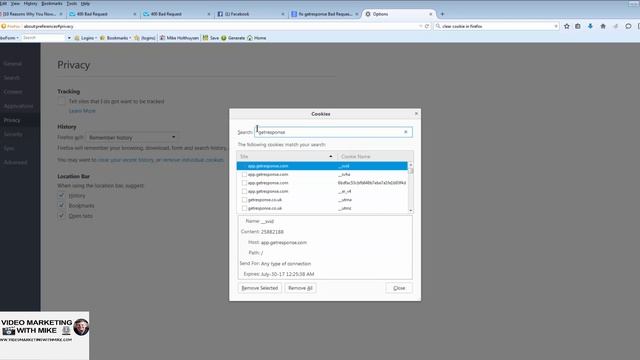The image size is (640, 360).
Task: Tick checkbox for cookie named __ar_v4
Action: [x=244, y=191]
